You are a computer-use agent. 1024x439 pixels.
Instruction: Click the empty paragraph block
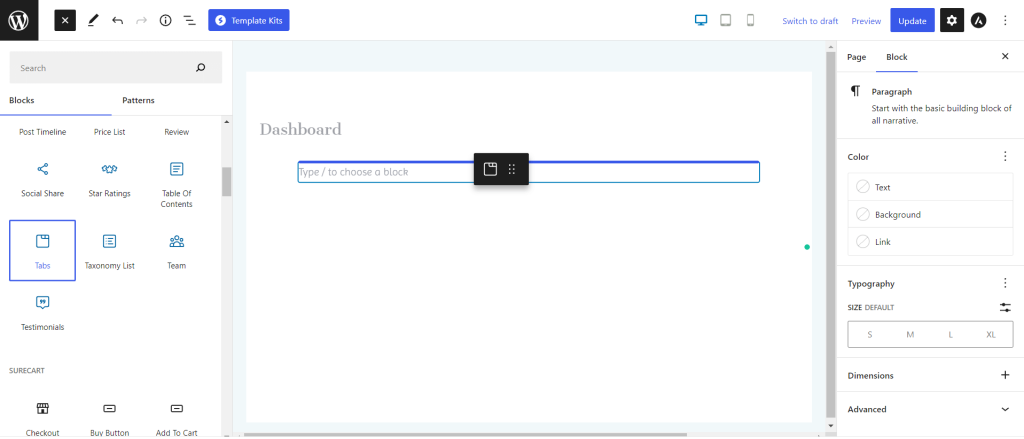pos(528,172)
